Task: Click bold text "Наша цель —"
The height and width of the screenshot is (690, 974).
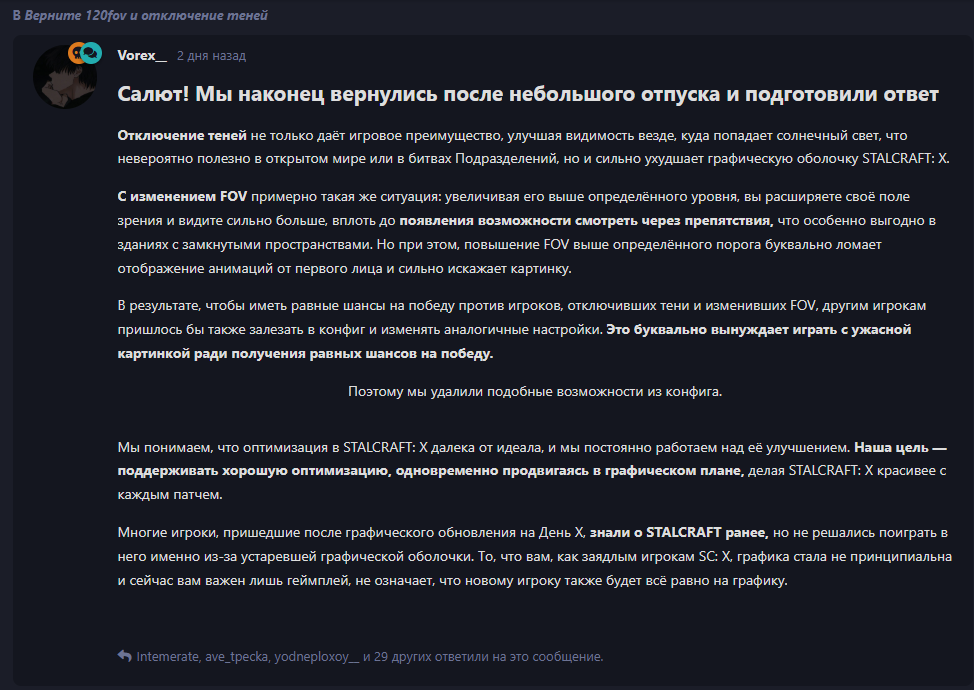Action: click(x=900, y=447)
